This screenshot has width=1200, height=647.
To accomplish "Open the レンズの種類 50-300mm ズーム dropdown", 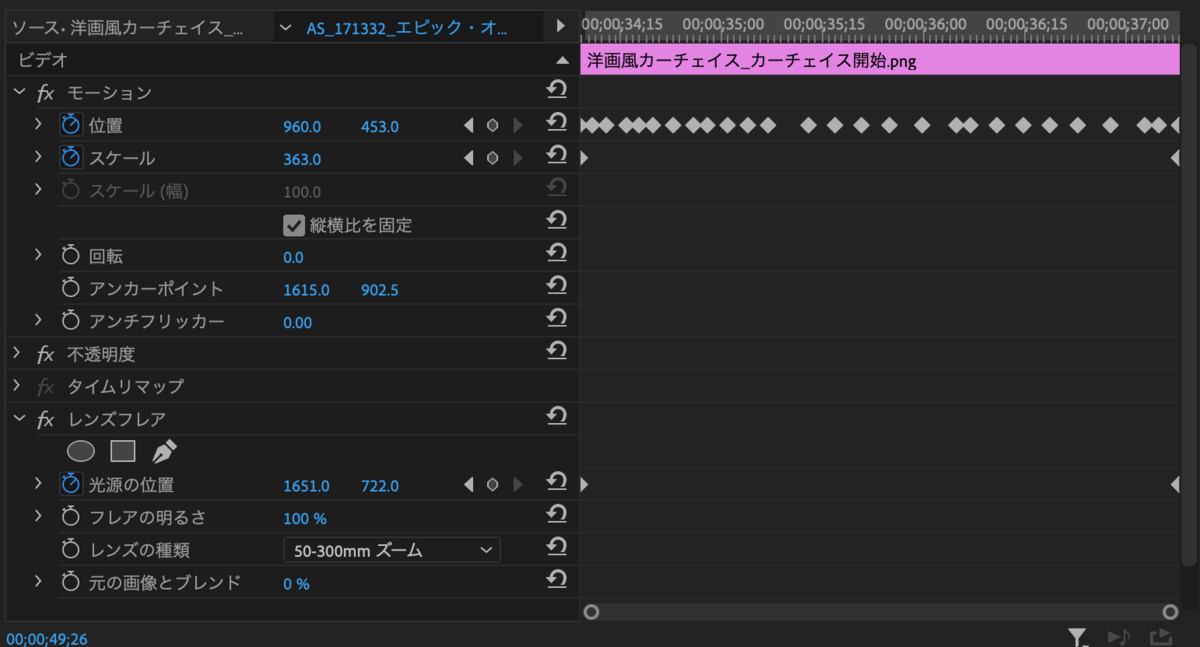I will (392, 549).
